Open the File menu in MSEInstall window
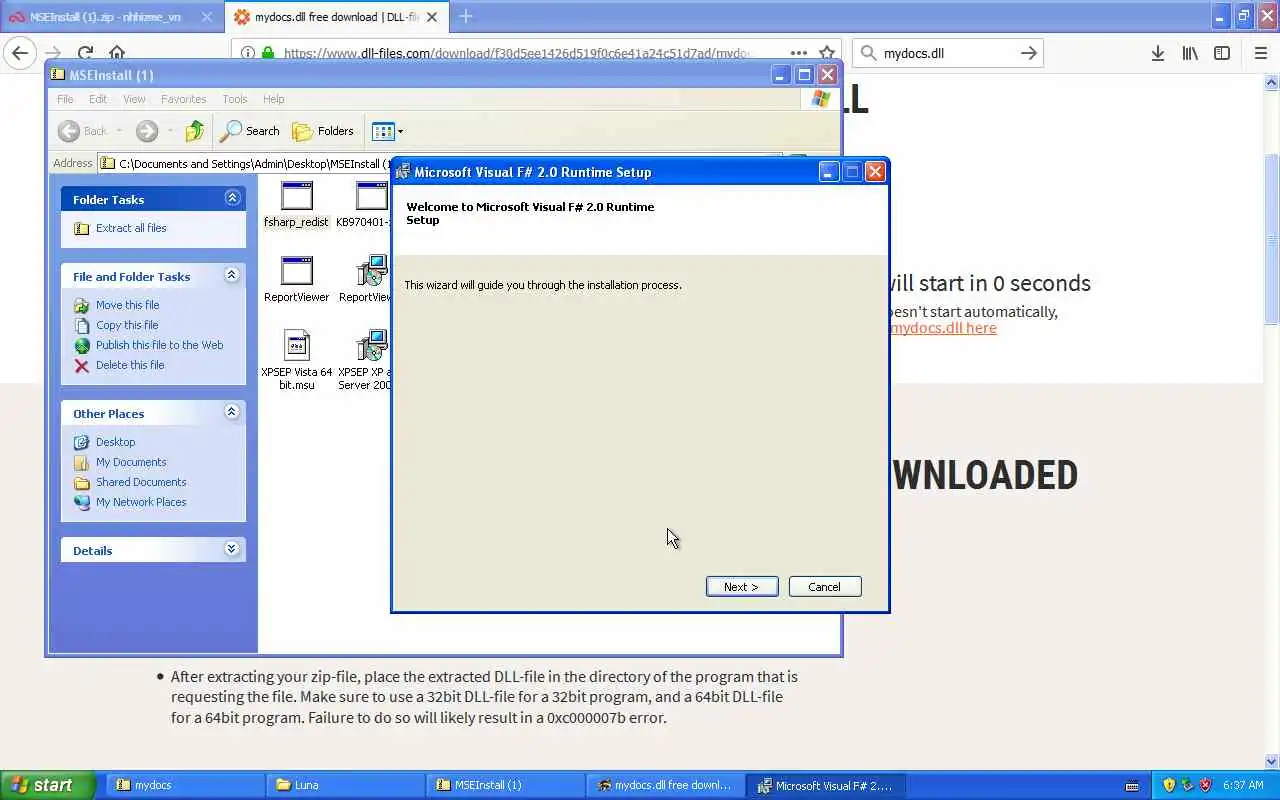This screenshot has width=1280, height=800. [x=65, y=99]
